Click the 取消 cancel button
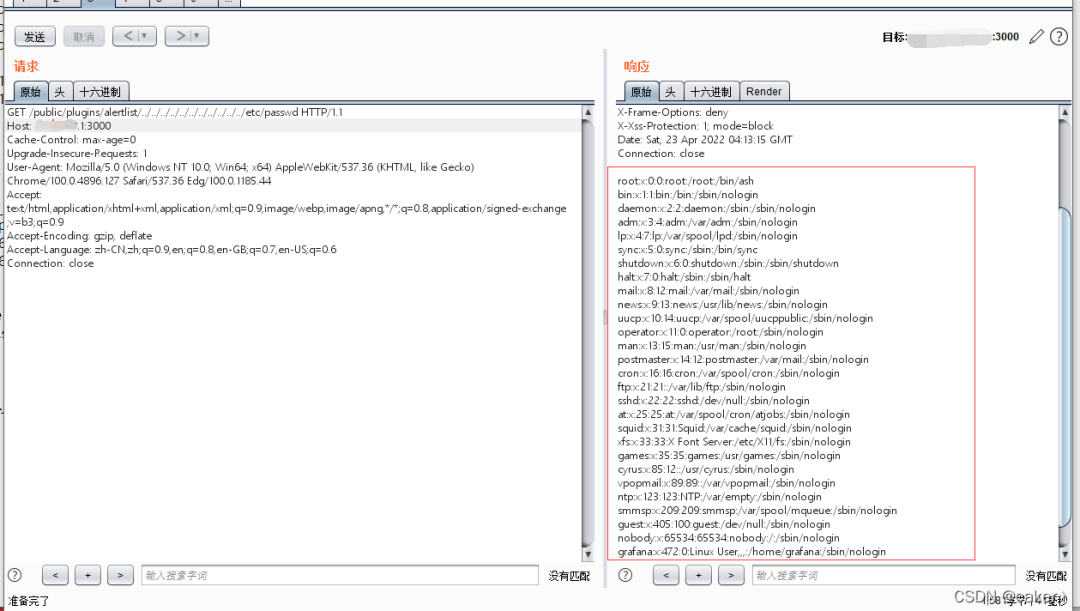 pos(84,37)
